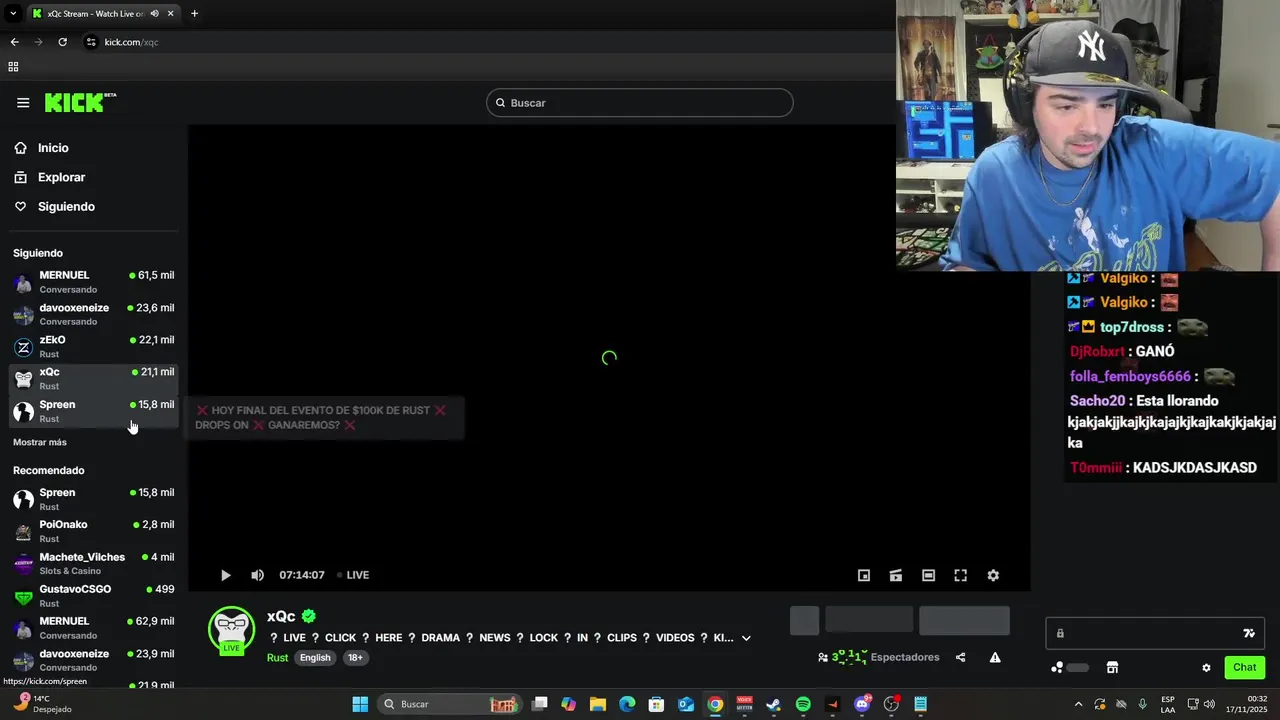Click the green Chat button
This screenshot has height=720, width=1280.
1244,667
